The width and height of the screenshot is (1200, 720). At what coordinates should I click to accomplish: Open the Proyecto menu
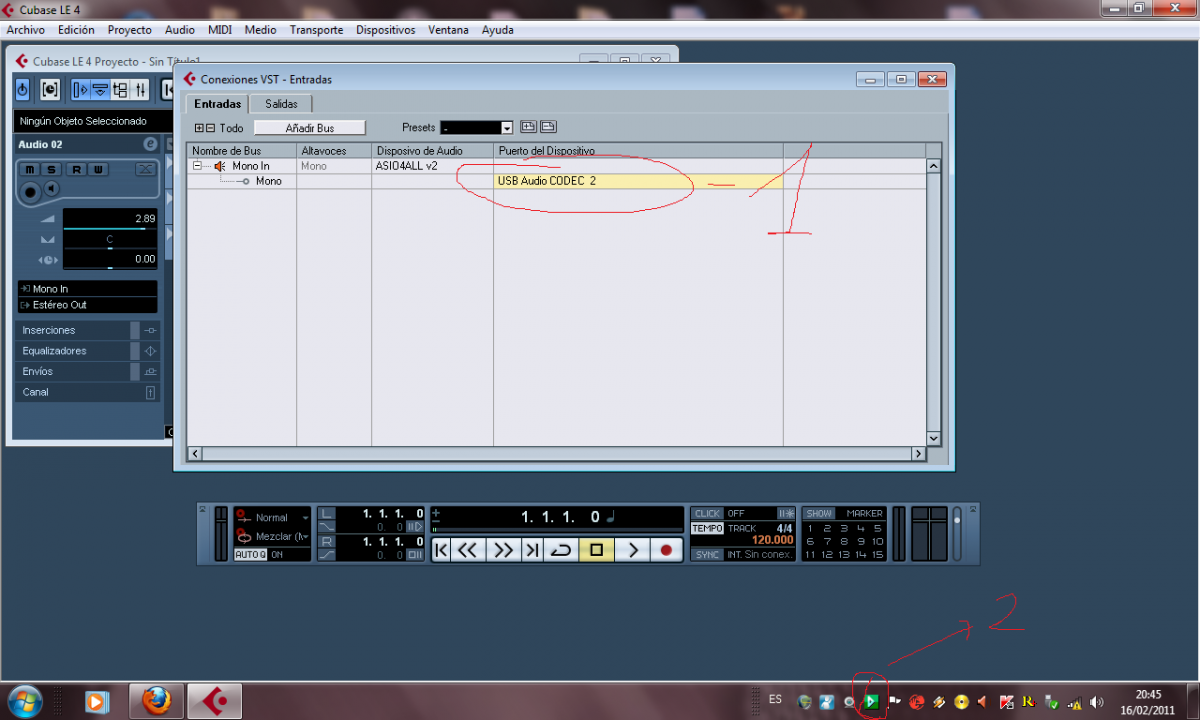130,30
